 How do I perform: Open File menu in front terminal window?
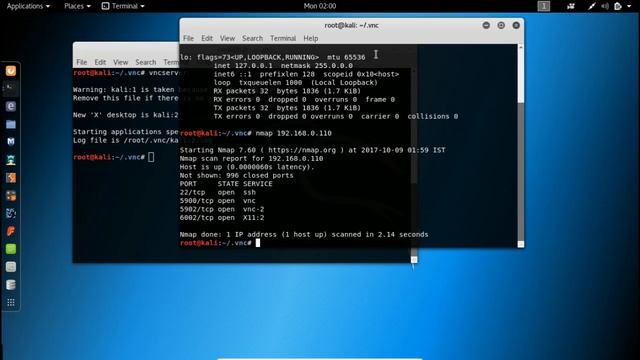point(188,38)
